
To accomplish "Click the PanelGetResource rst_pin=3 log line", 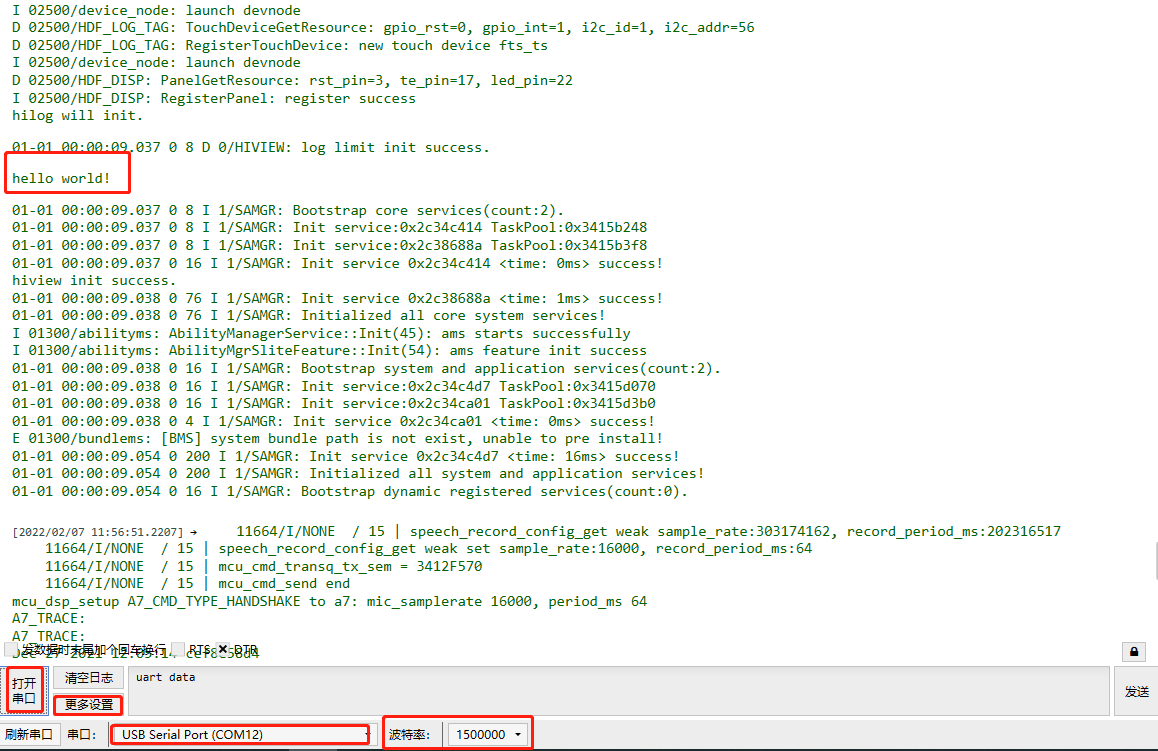I will click(292, 80).
